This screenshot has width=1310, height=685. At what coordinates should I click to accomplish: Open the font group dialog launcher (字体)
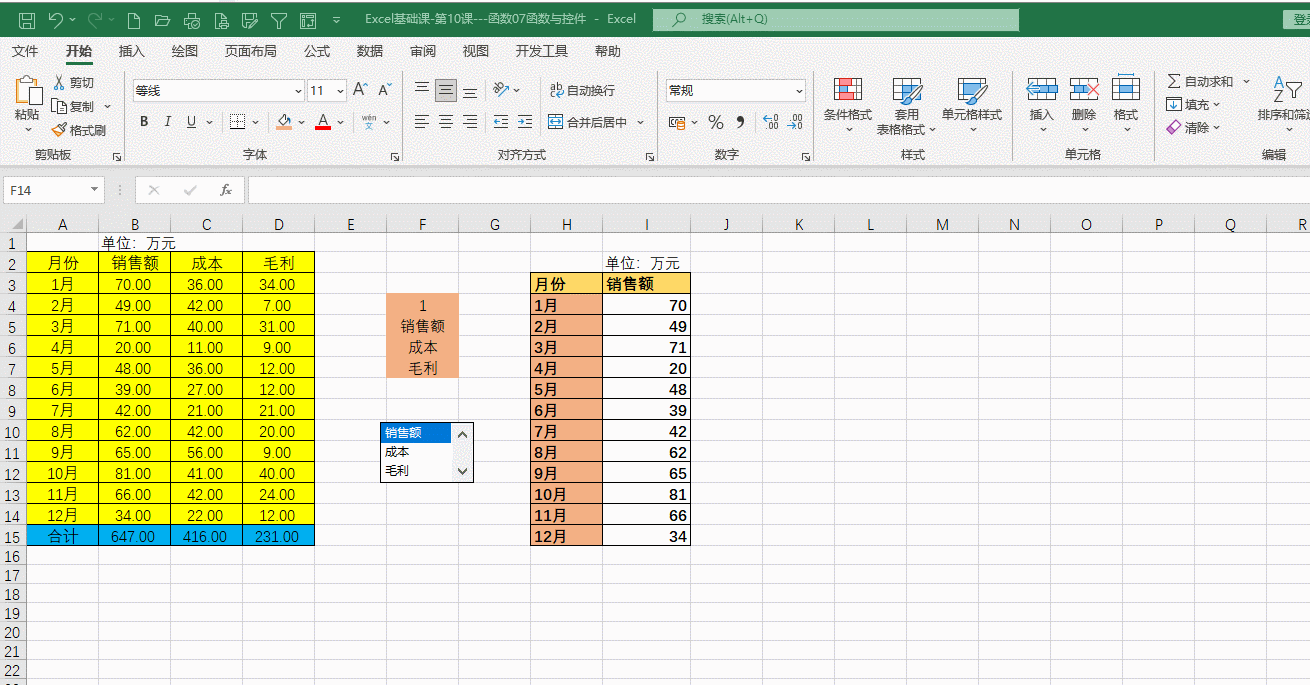point(394,157)
